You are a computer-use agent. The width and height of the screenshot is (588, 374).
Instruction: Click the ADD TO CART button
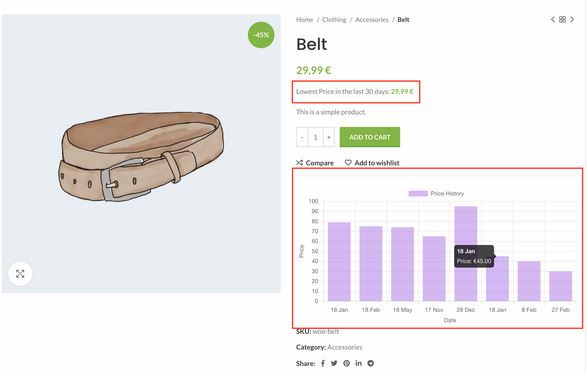(x=370, y=137)
